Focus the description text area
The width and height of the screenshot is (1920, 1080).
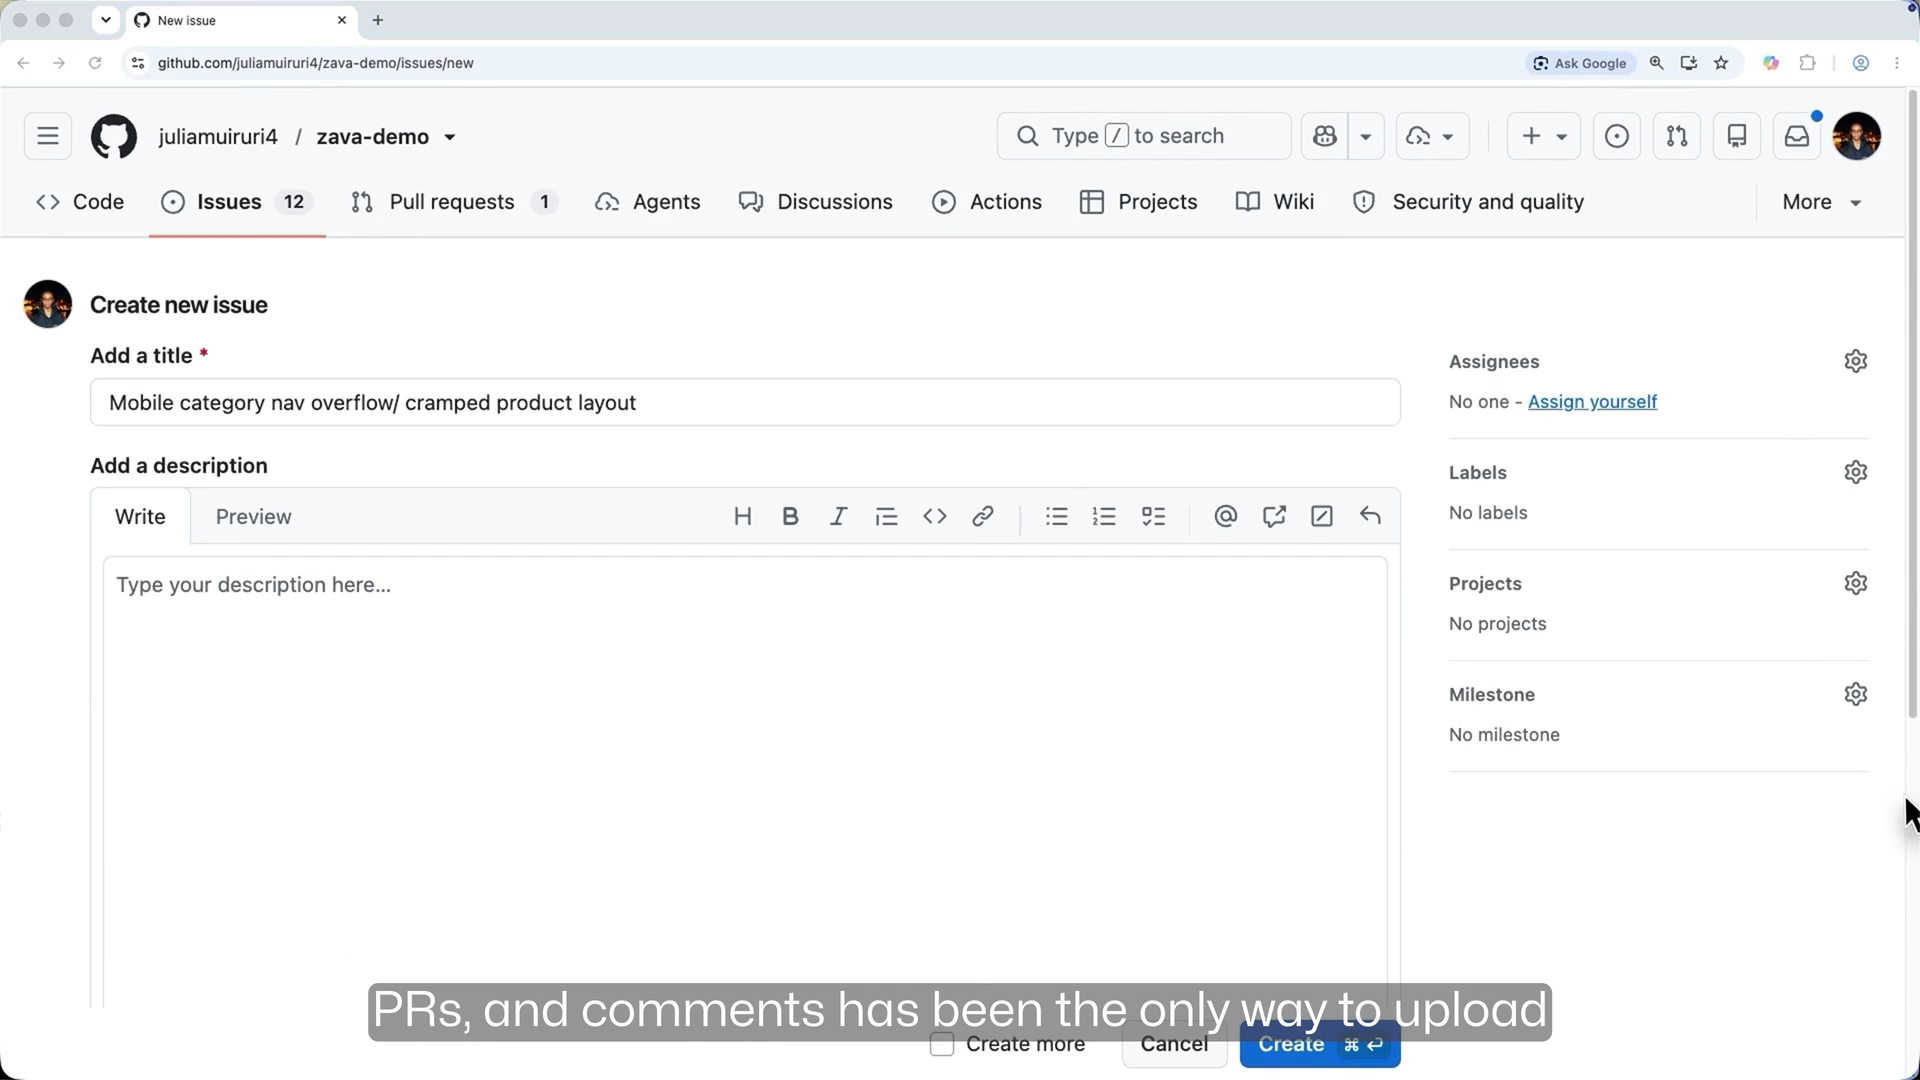tap(745, 780)
